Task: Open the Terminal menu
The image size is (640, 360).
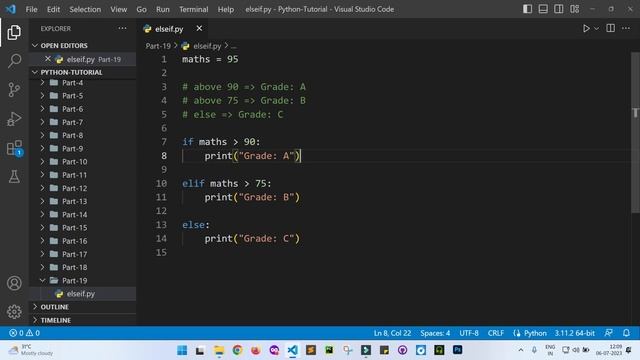Action: [x=193, y=9]
